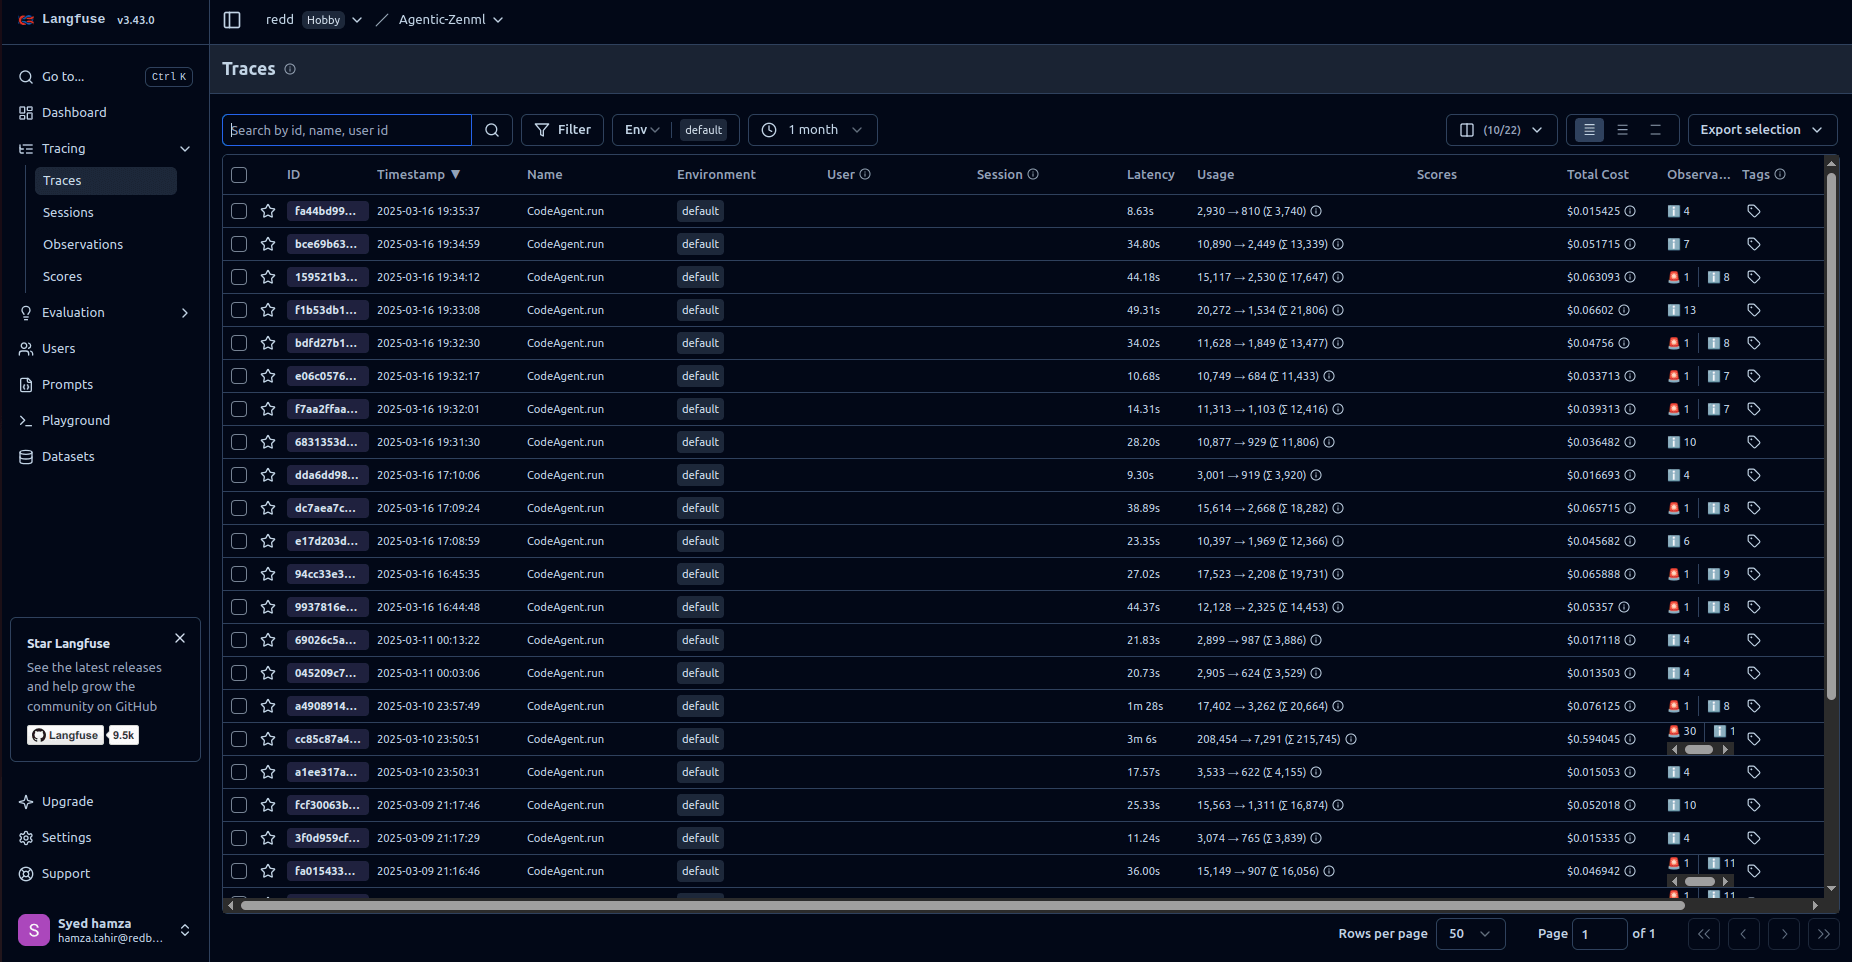Open trace ID dda6dd98
1852x962 pixels.
(328, 475)
